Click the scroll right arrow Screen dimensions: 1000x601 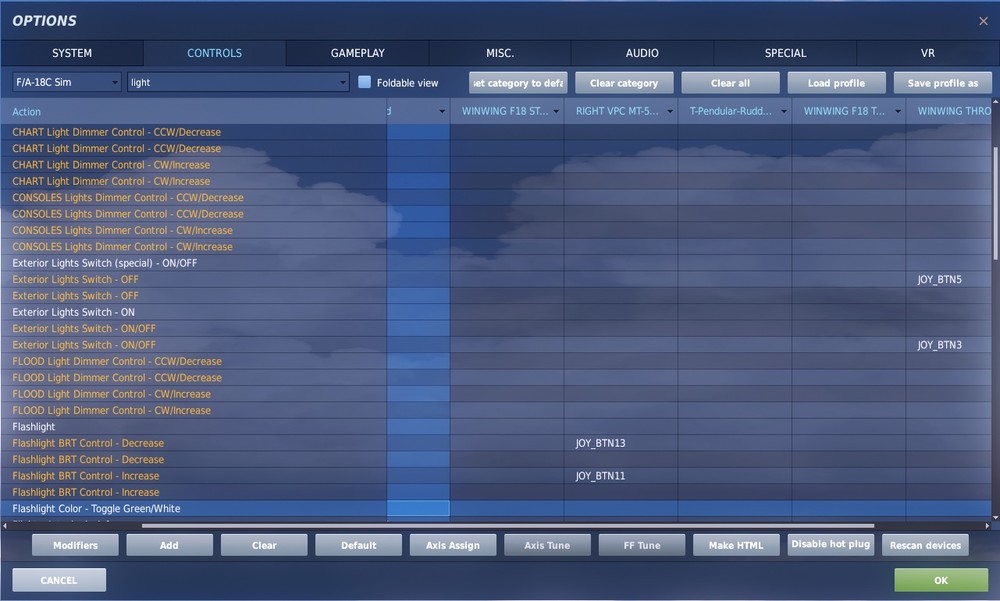tap(987, 526)
